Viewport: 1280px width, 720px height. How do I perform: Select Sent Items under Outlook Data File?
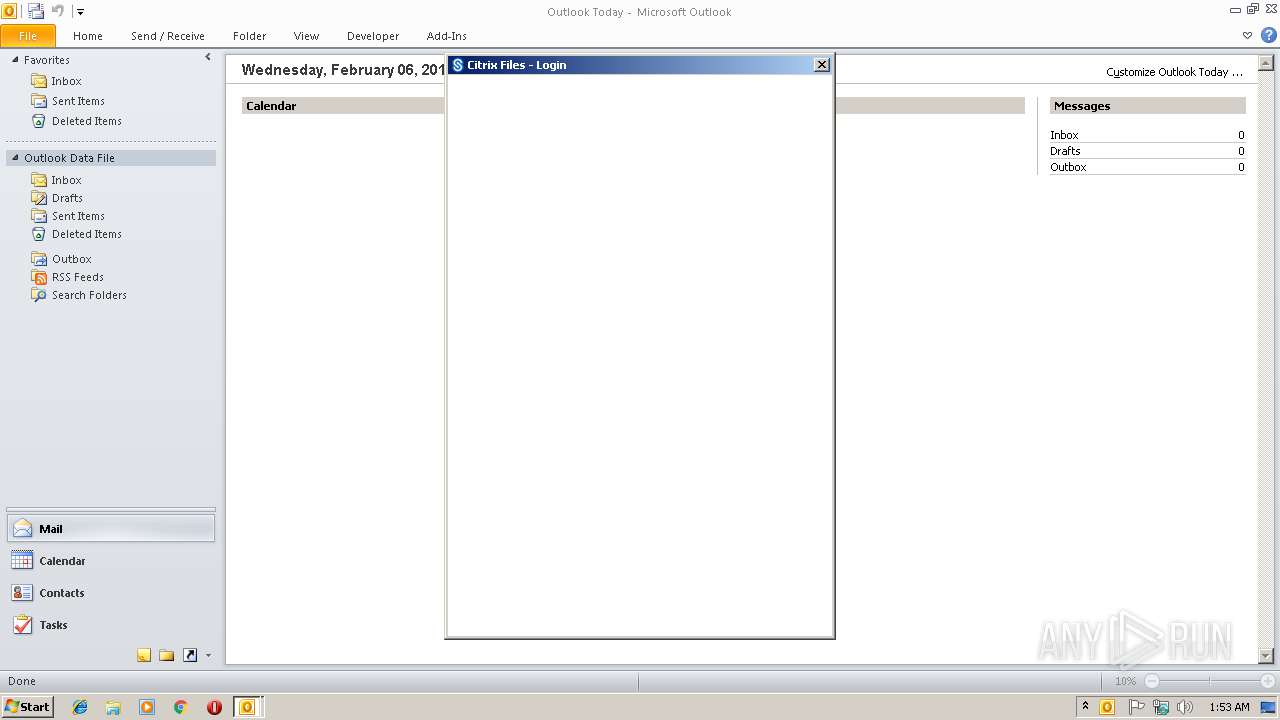click(x=78, y=216)
